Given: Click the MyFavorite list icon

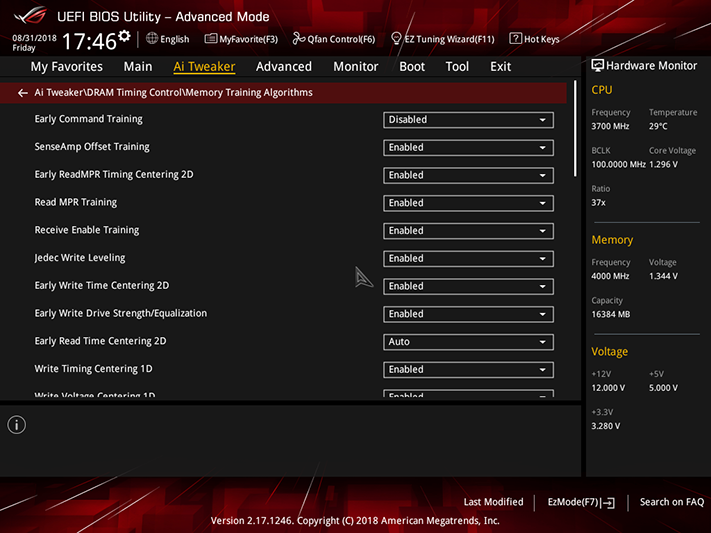Looking at the screenshot, I should pos(210,39).
